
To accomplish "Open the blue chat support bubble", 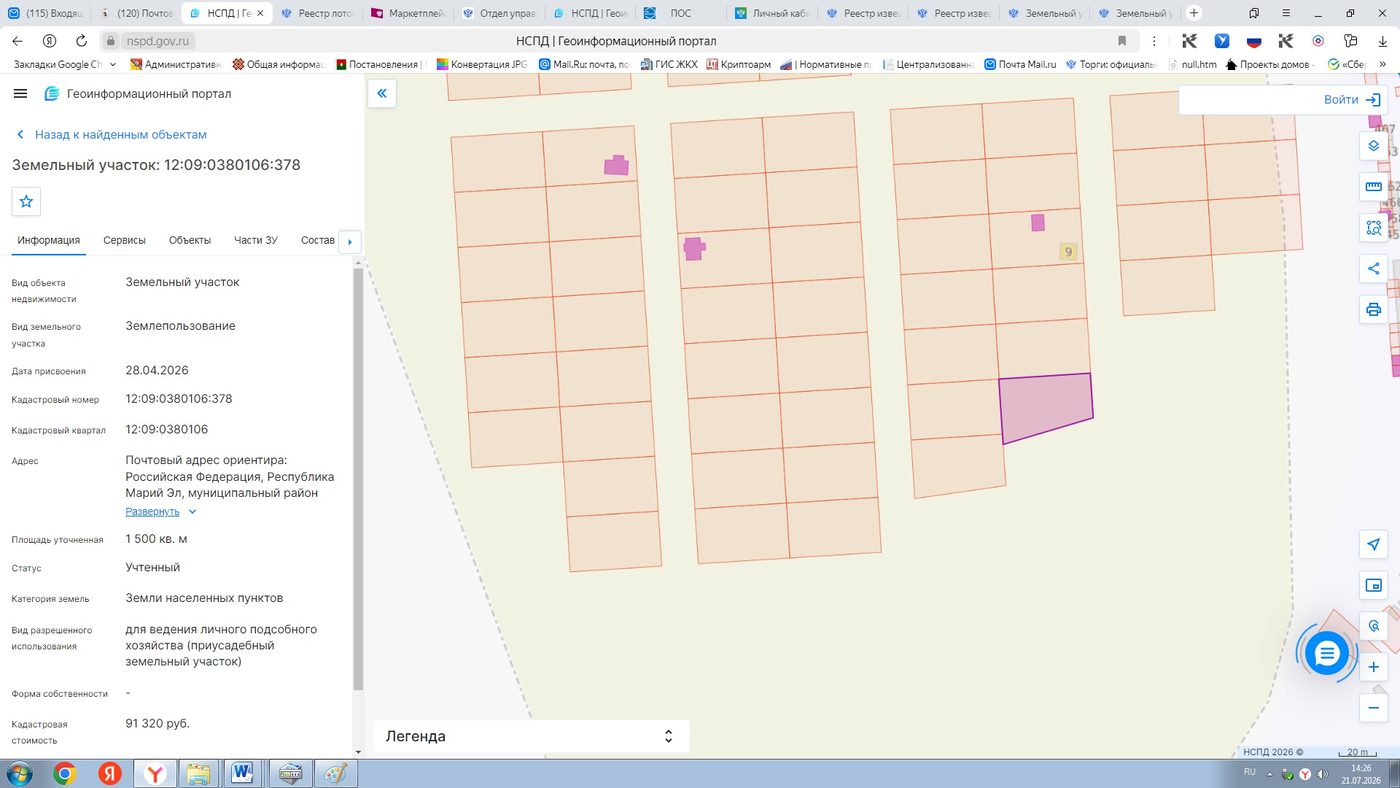I will click(1327, 654).
